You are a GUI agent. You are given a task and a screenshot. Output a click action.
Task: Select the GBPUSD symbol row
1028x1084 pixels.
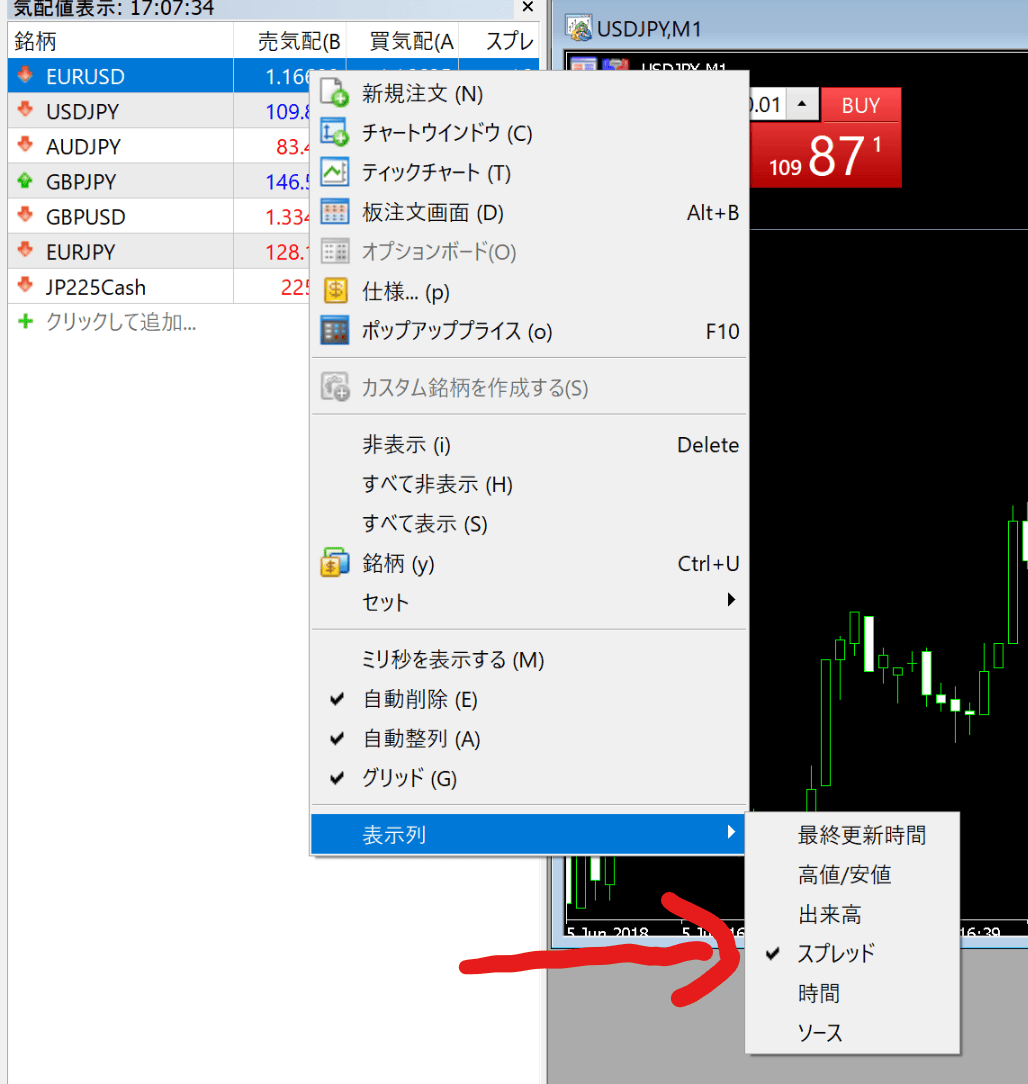[x=159, y=216]
